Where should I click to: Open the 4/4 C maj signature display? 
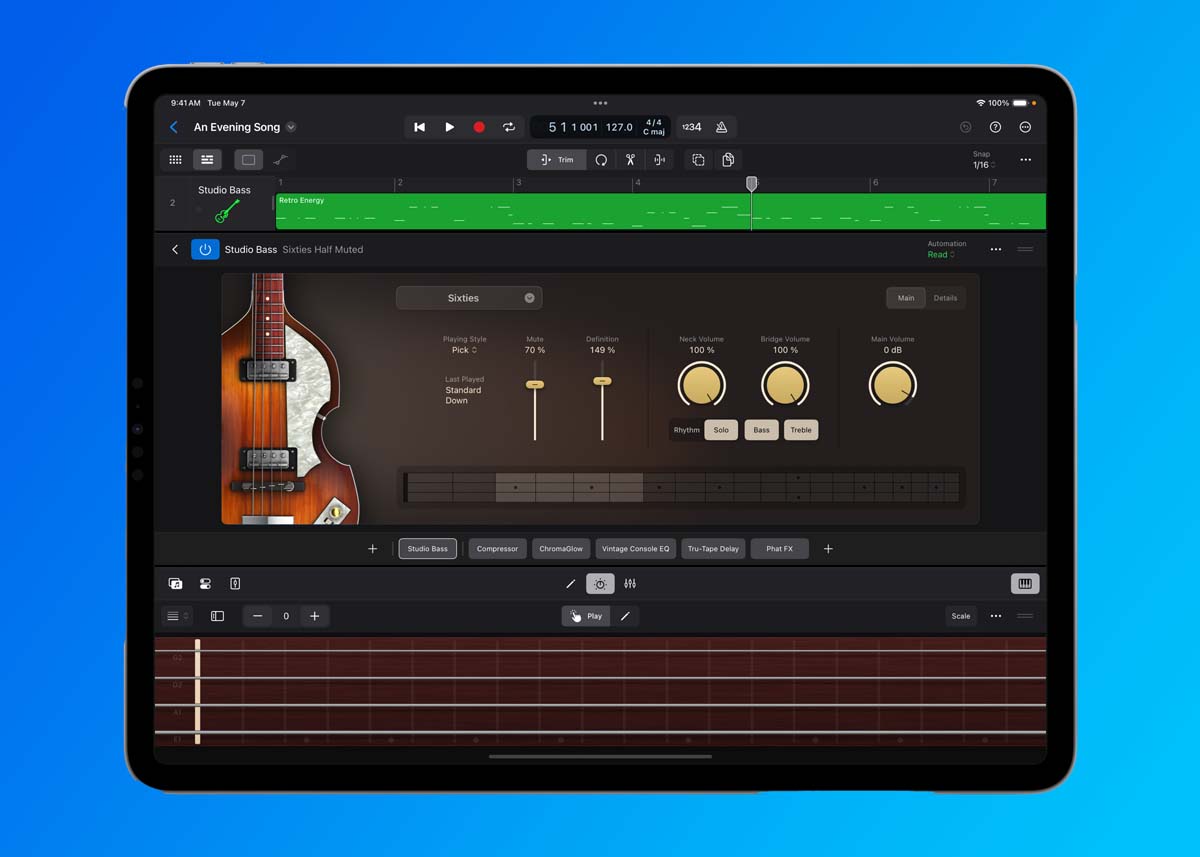(654, 127)
